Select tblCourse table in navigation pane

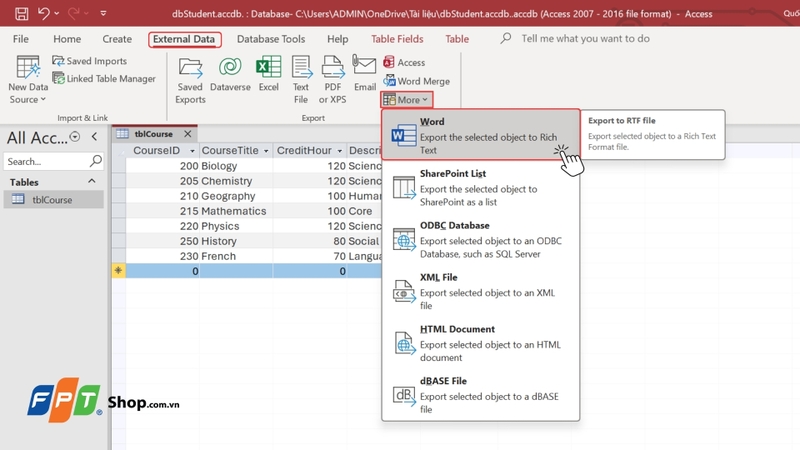52,199
